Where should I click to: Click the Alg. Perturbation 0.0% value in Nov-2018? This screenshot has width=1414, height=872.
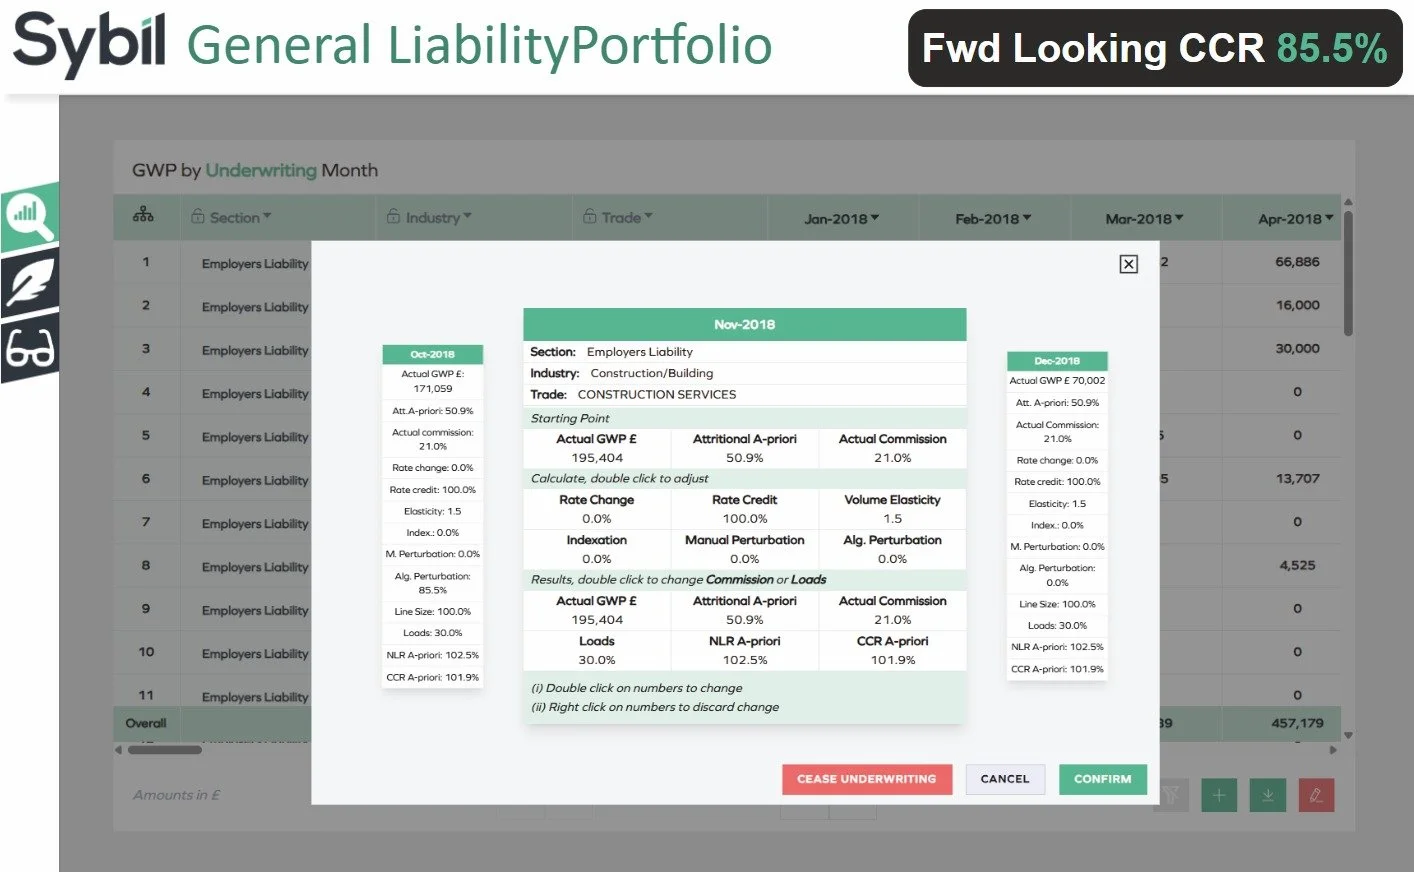(x=893, y=559)
